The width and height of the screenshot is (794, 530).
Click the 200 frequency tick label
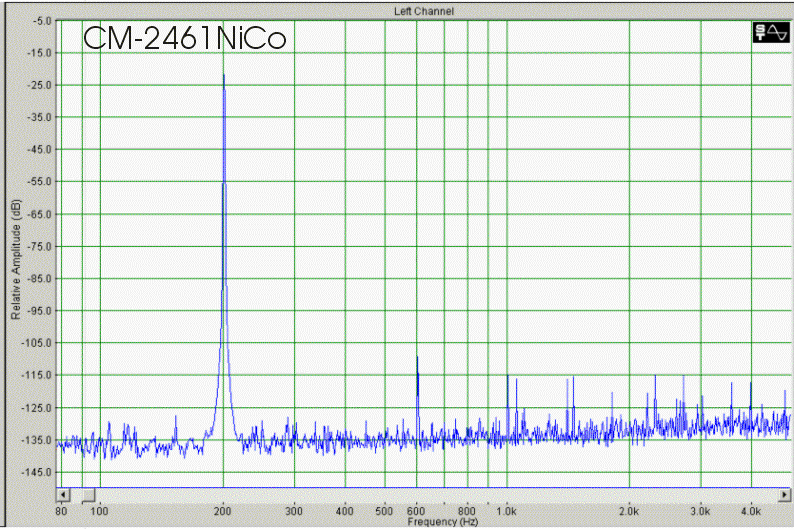[223, 511]
